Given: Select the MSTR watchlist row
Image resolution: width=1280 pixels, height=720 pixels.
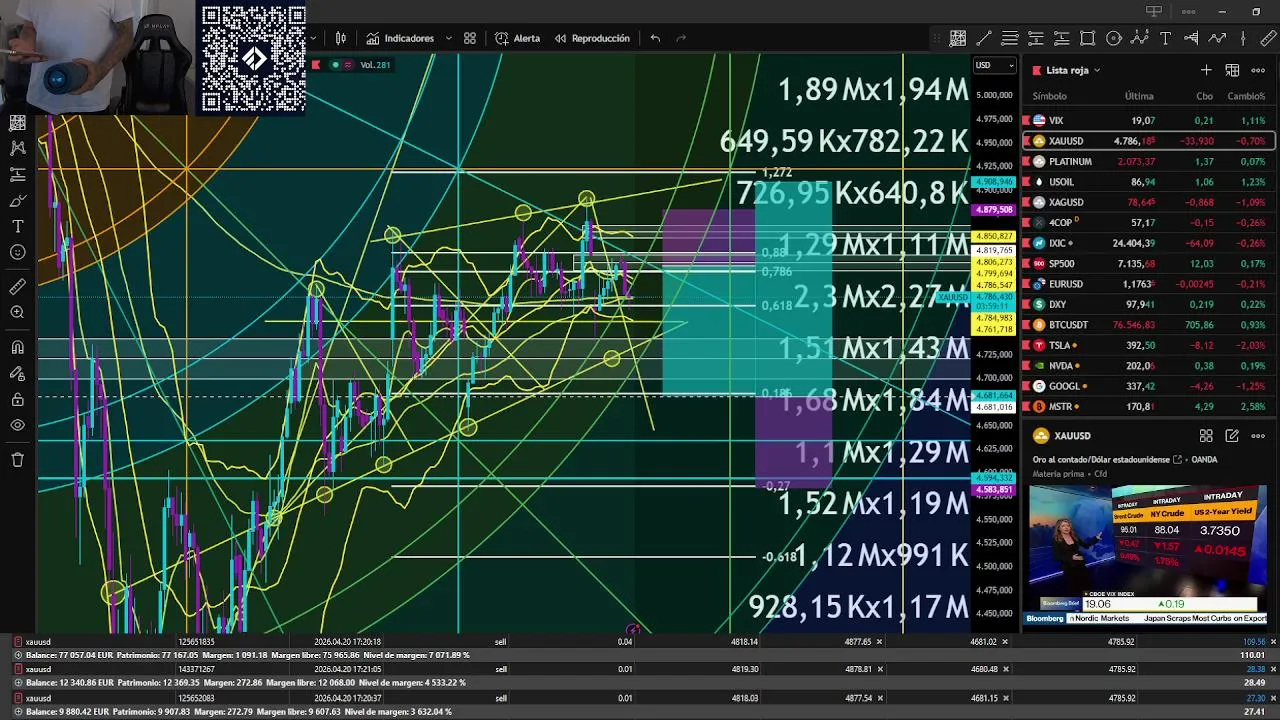Looking at the screenshot, I should (x=1148, y=407).
